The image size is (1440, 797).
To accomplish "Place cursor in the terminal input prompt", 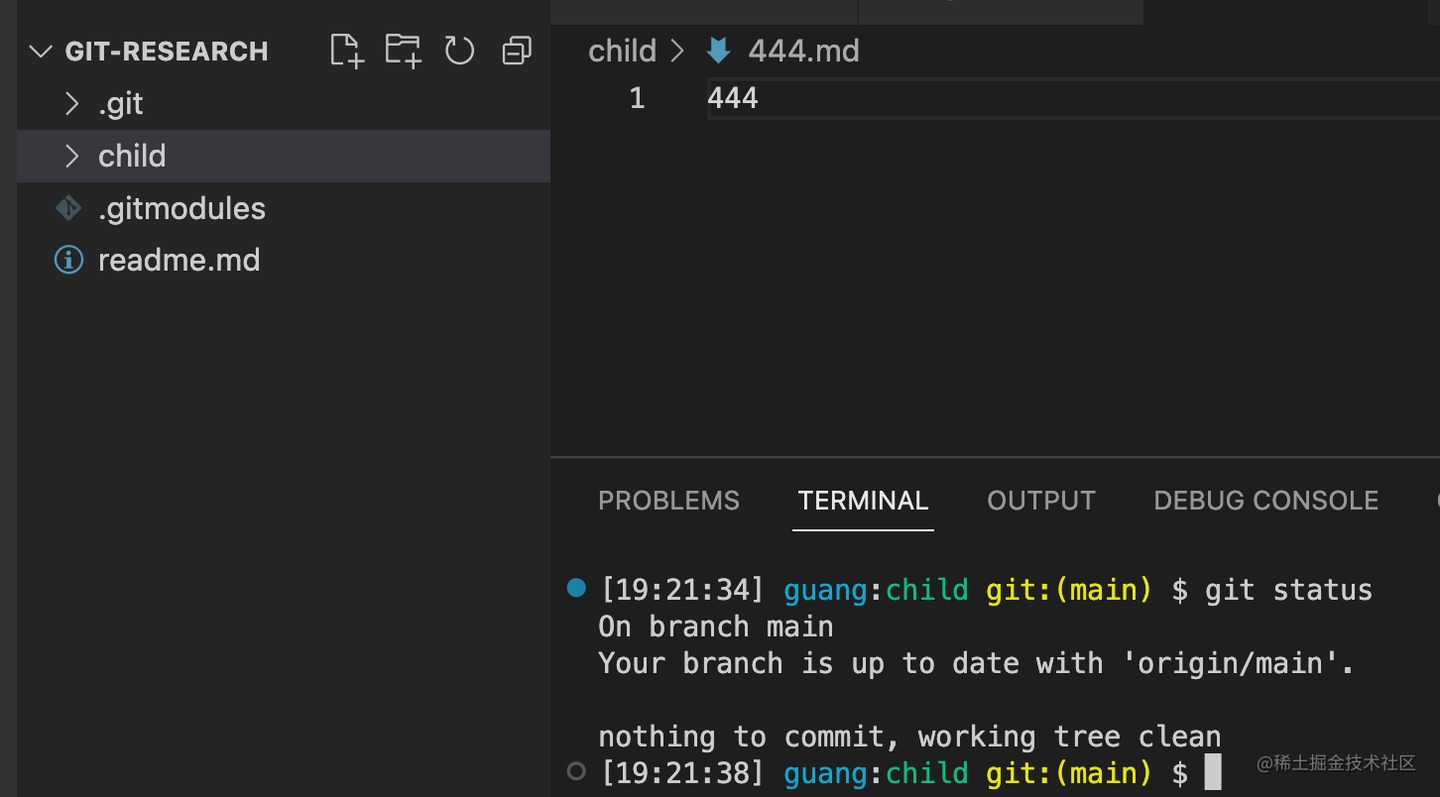I will [x=1213, y=772].
